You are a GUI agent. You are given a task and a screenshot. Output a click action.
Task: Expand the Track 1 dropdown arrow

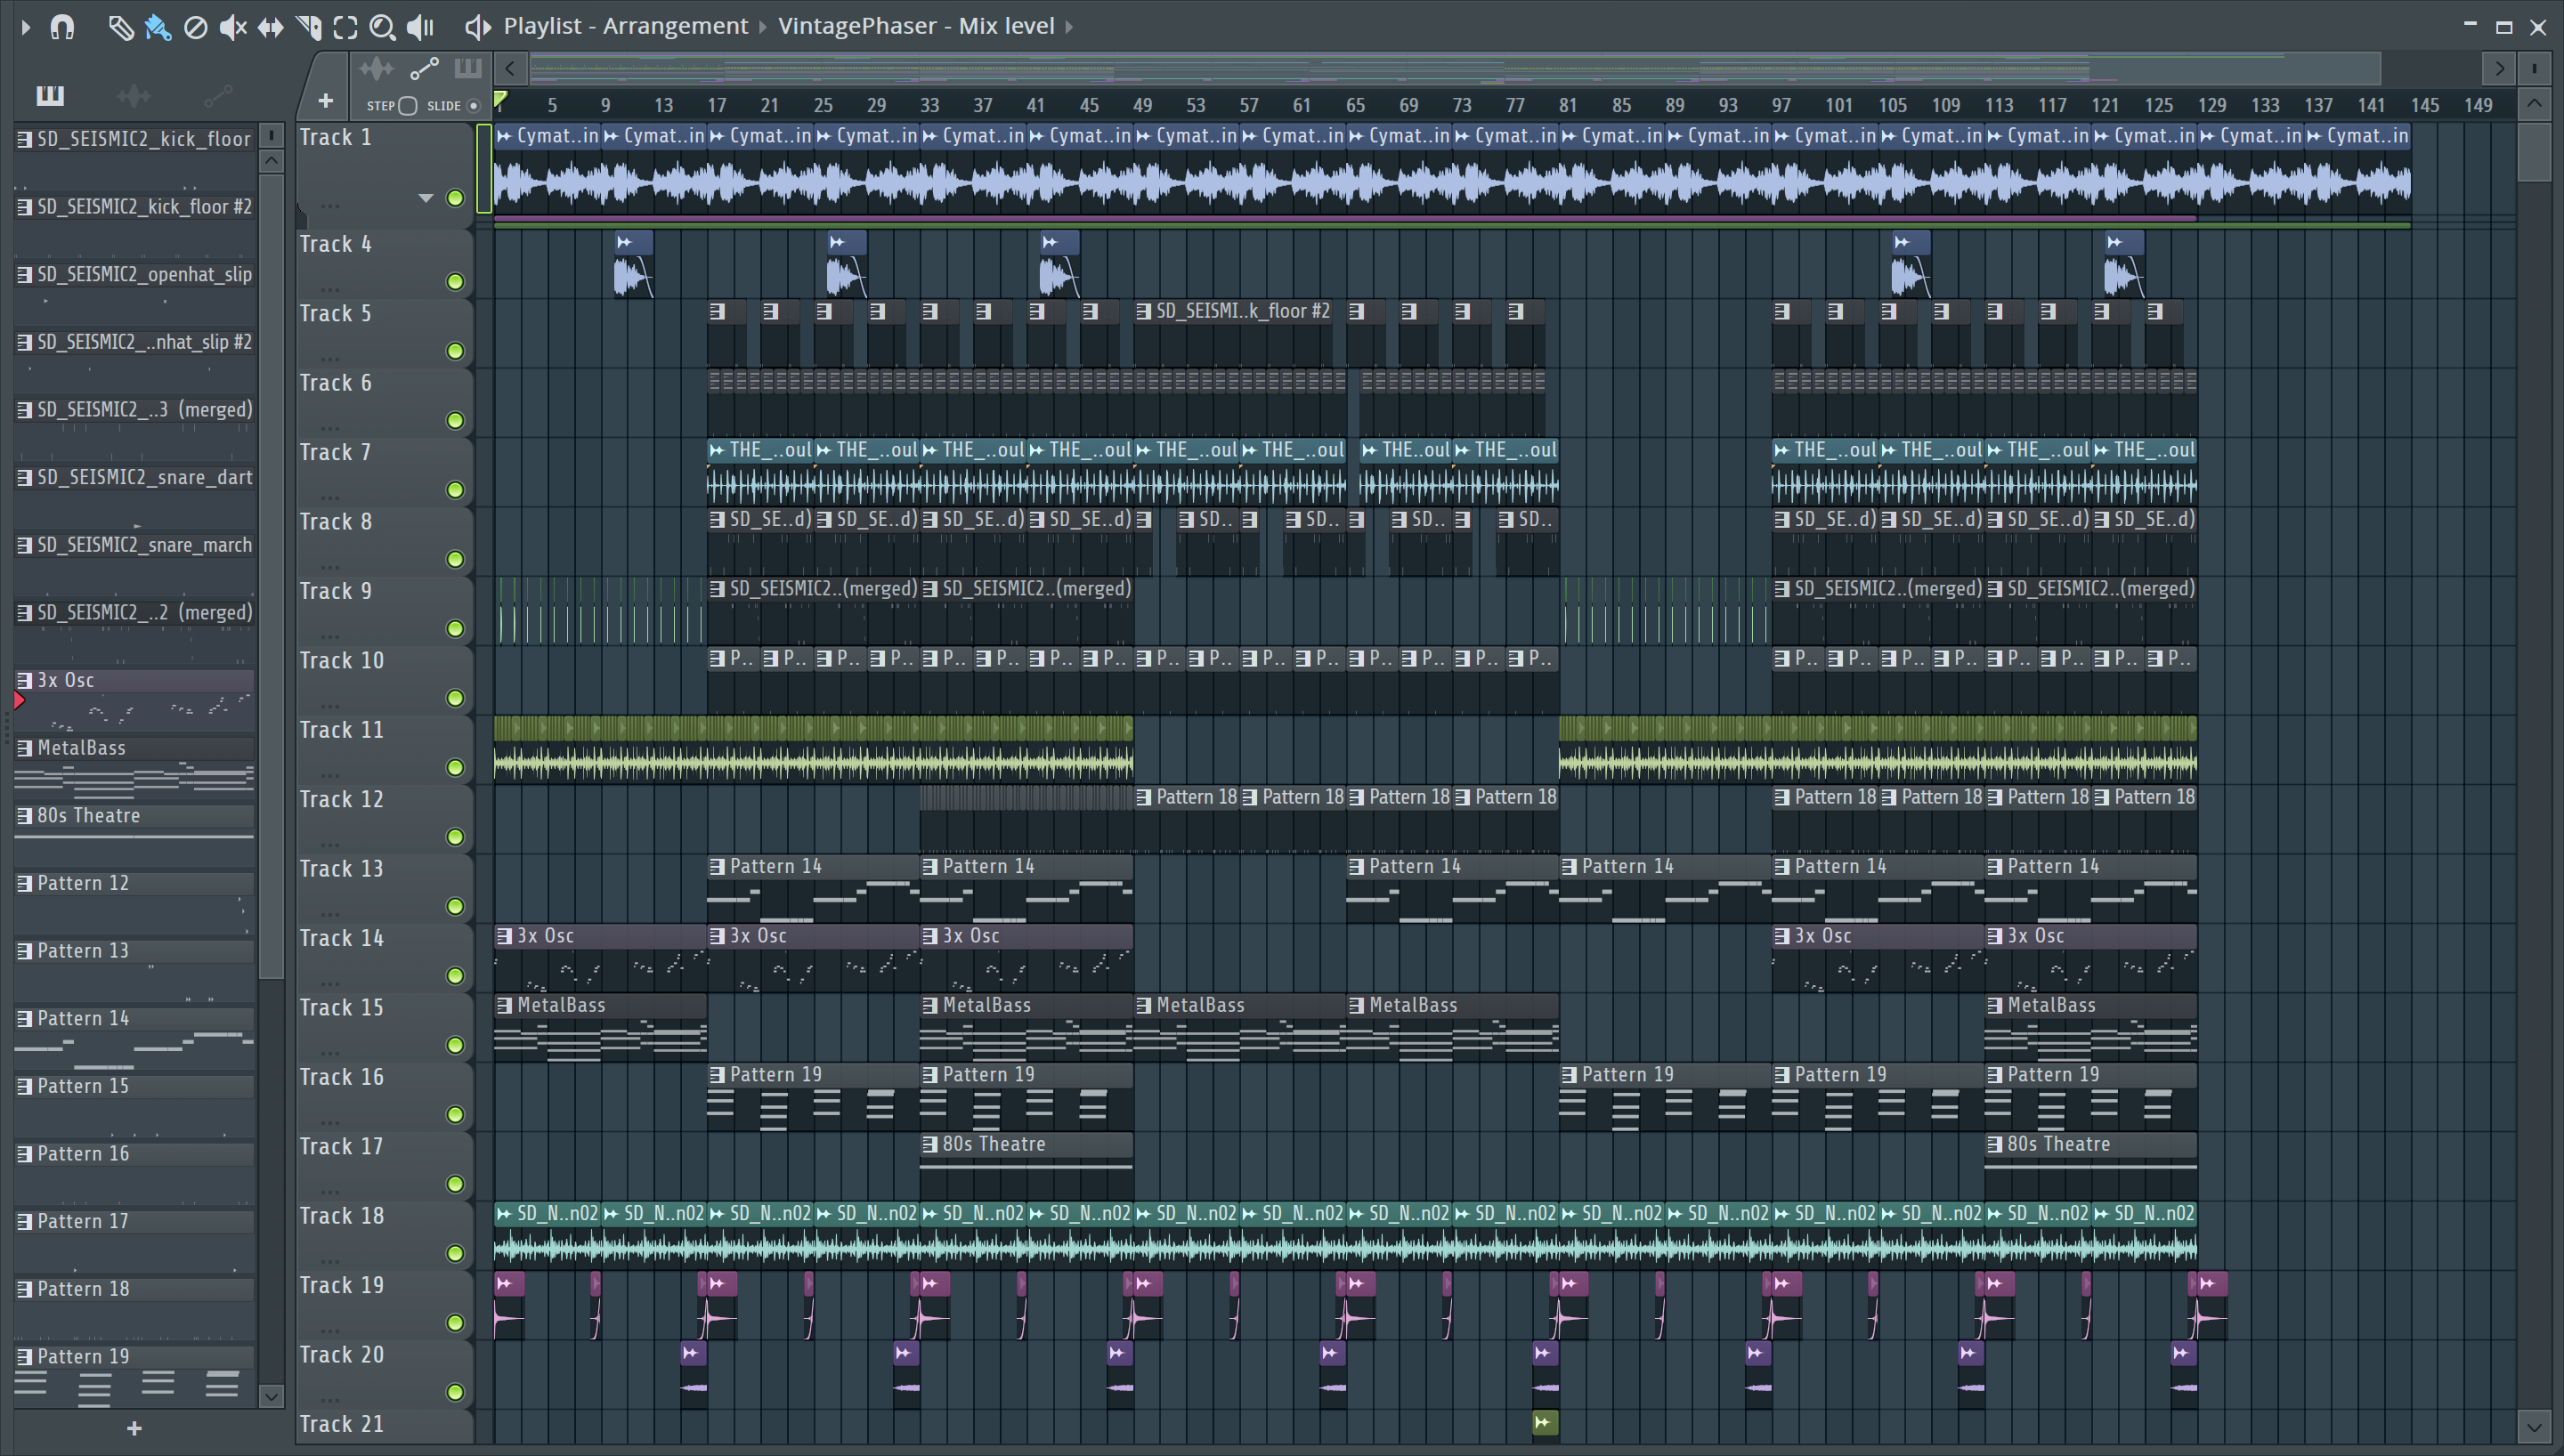pos(426,198)
